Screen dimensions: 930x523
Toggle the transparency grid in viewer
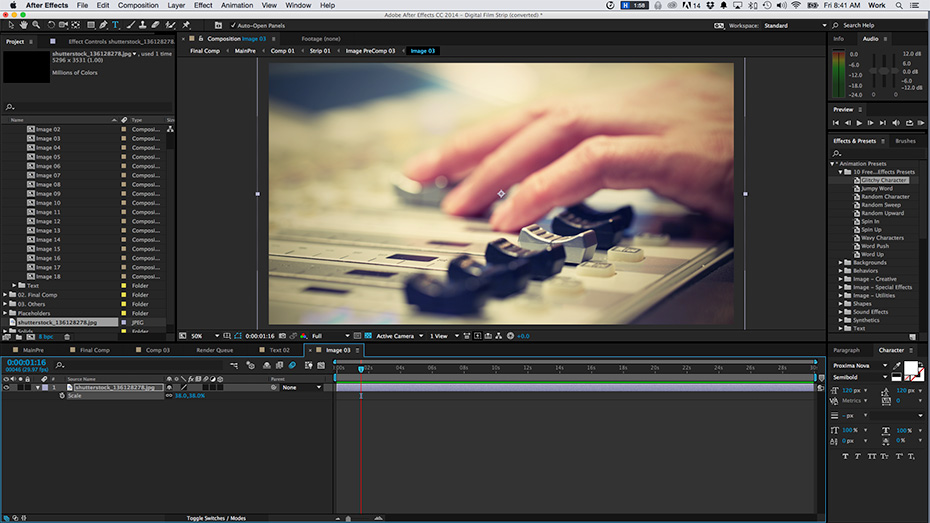click(368, 336)
